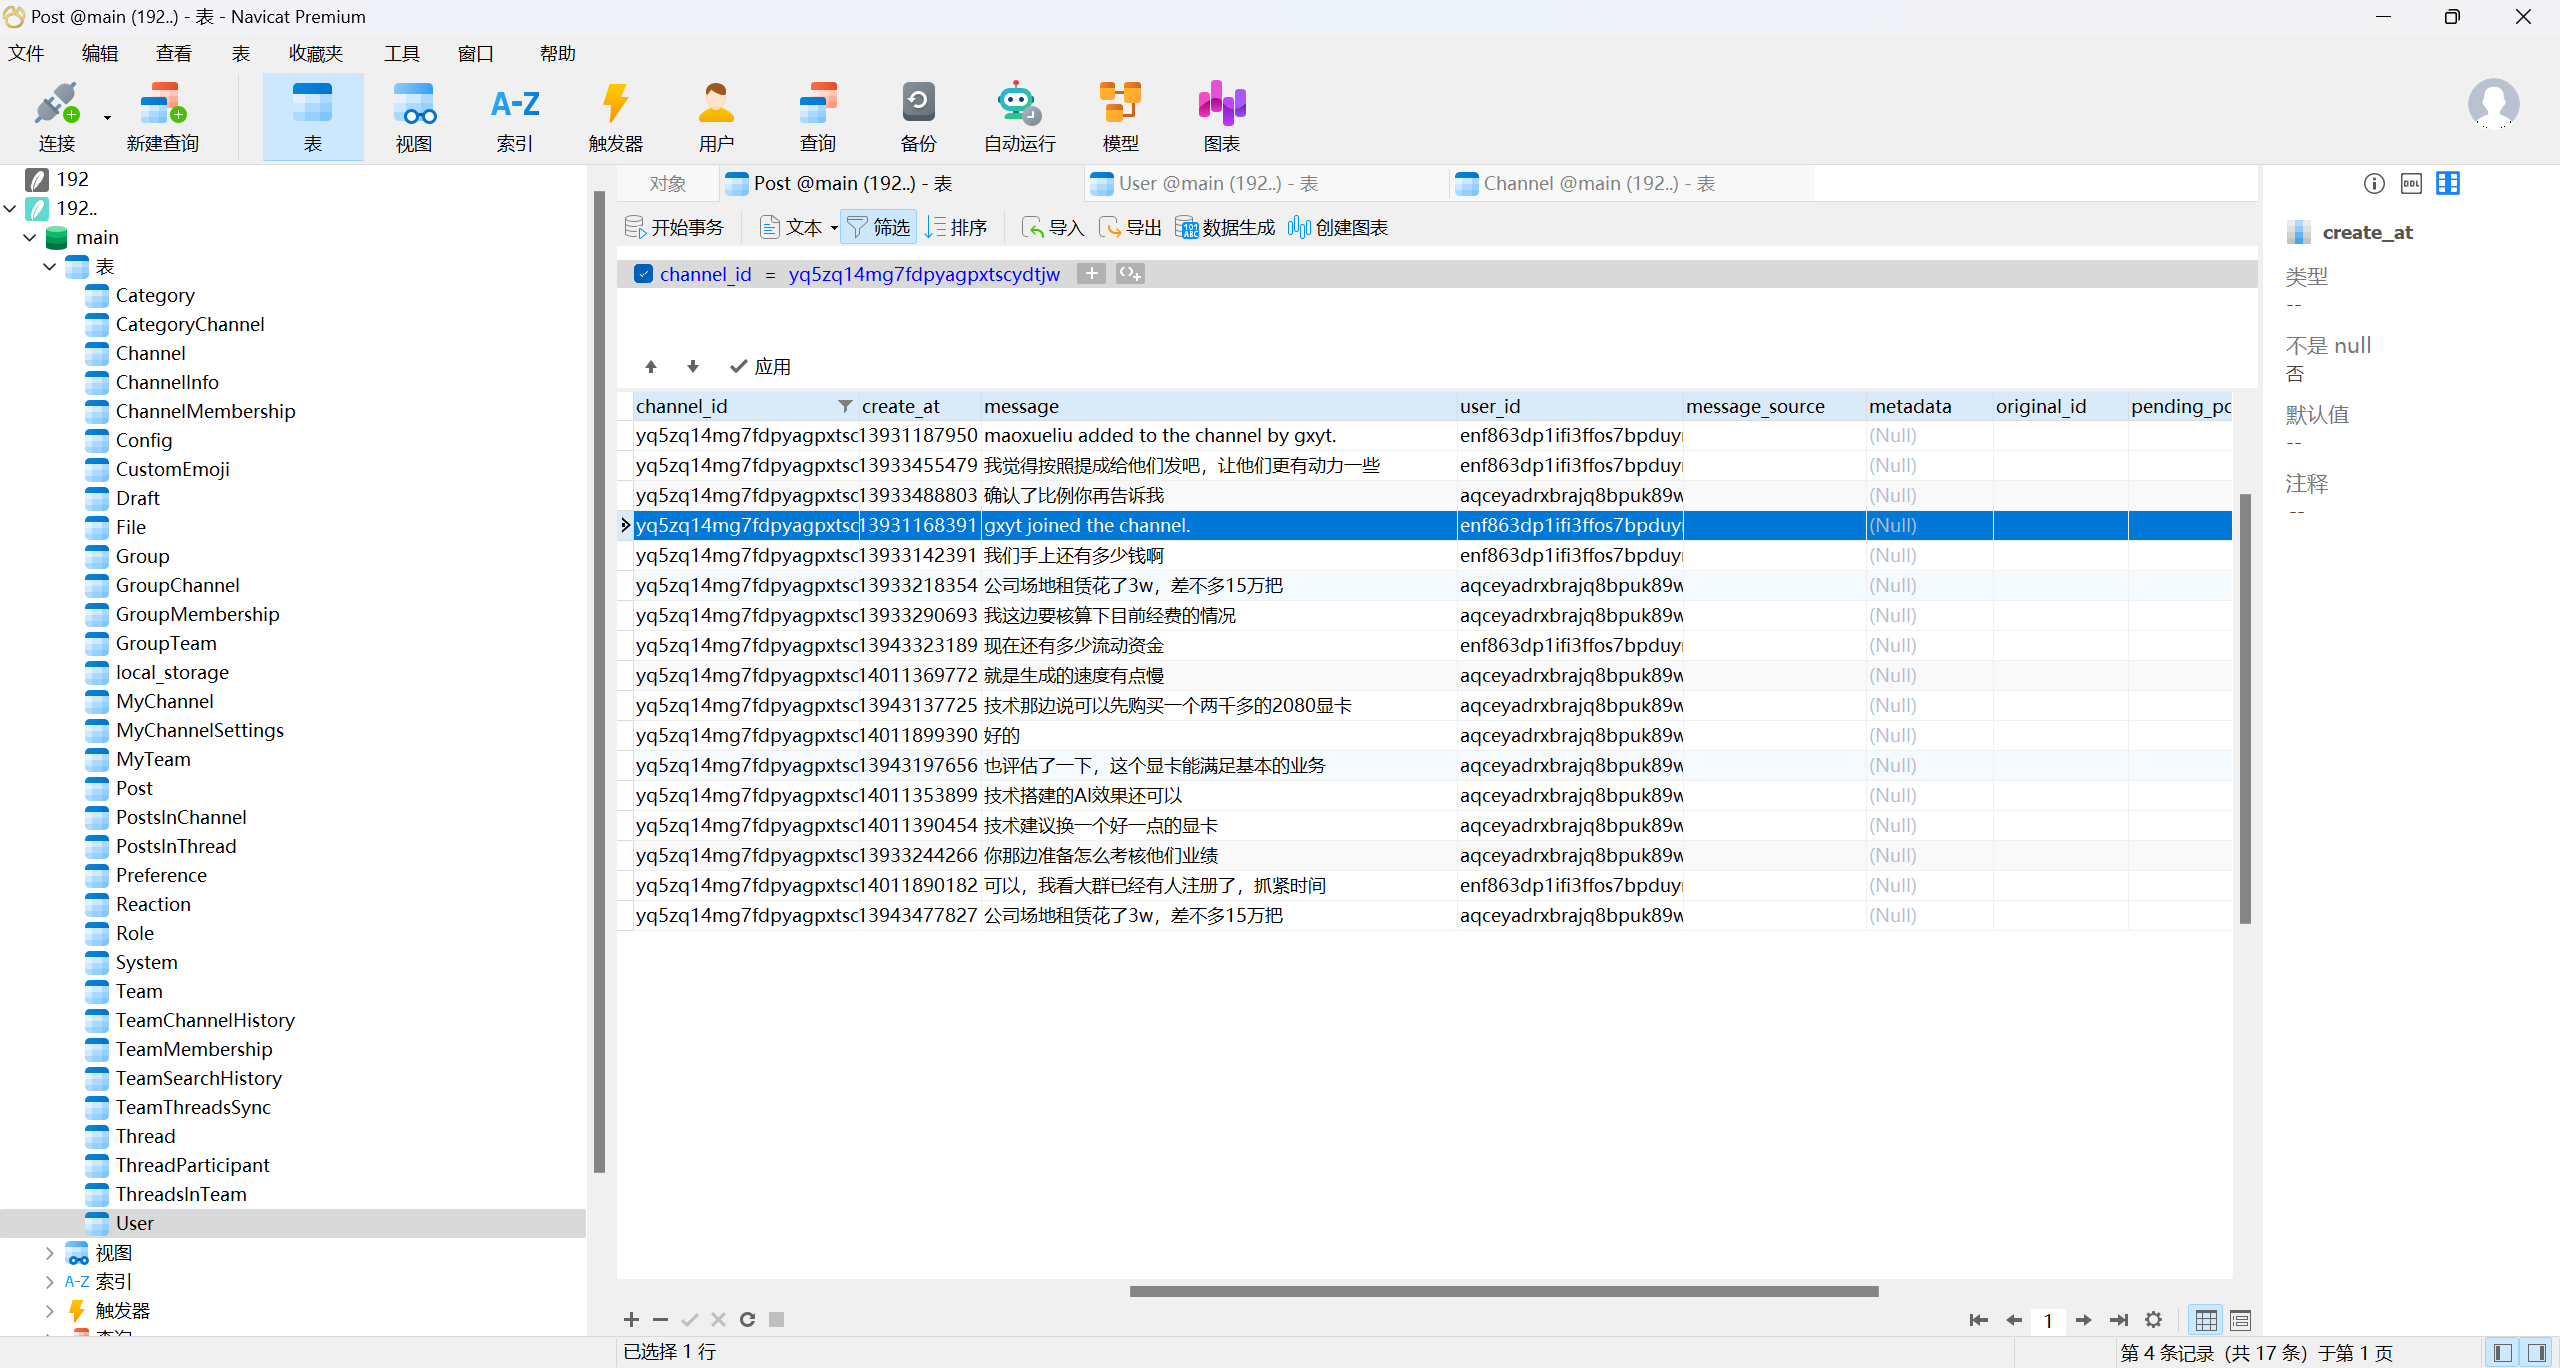Click the refresh icon below the grid
The height and width of the screenshot is (1368, 2560).
click(747, 1319)
